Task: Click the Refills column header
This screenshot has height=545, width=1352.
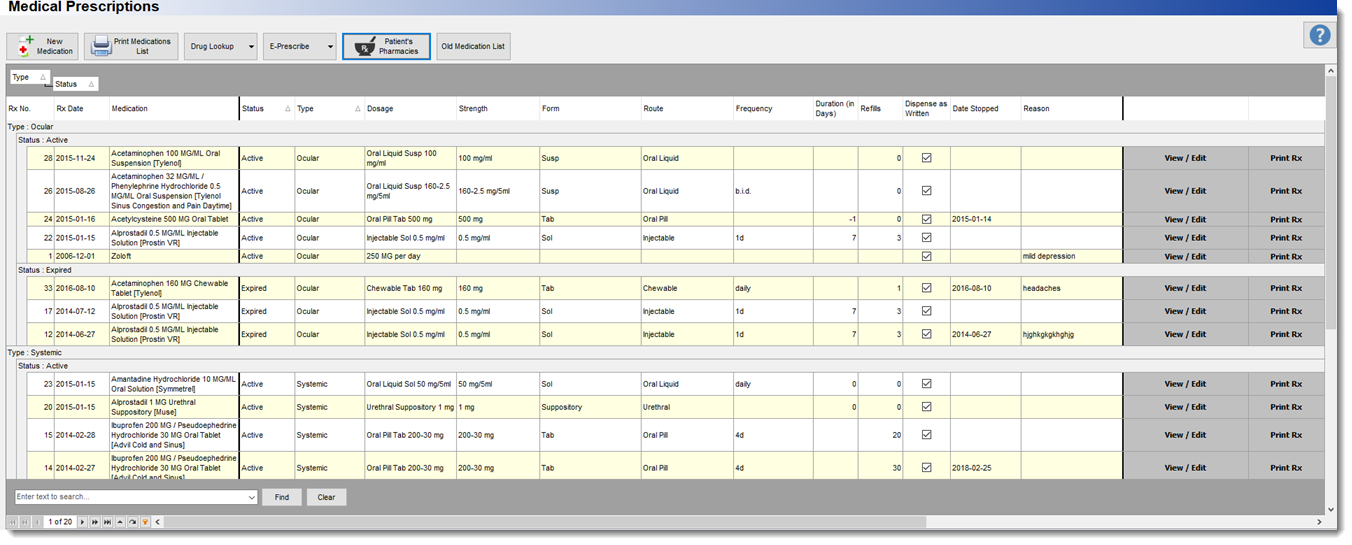Action: pos(880,108)
